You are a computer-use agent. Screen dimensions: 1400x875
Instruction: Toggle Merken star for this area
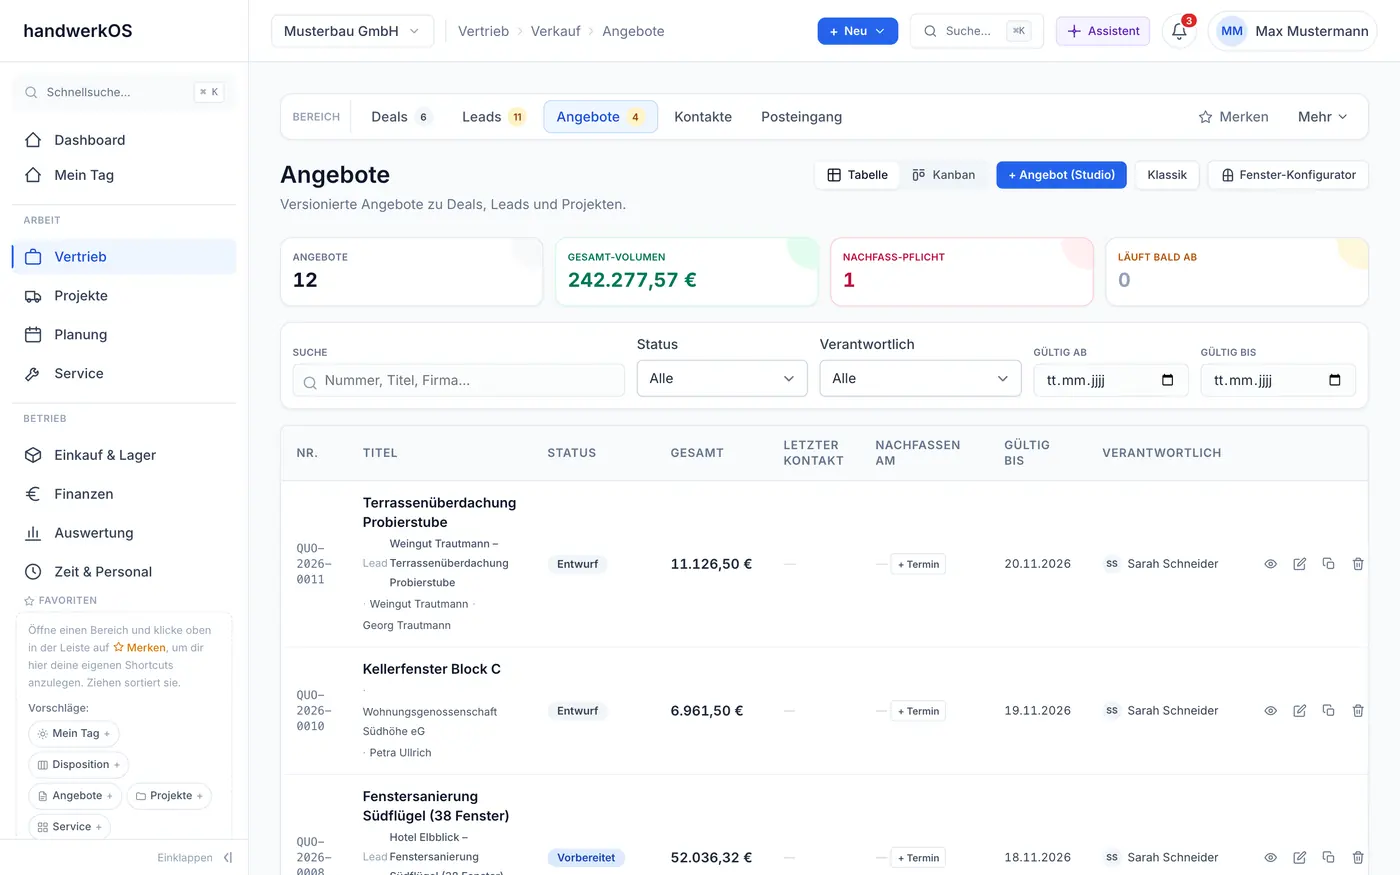[x=1233, y=117]
